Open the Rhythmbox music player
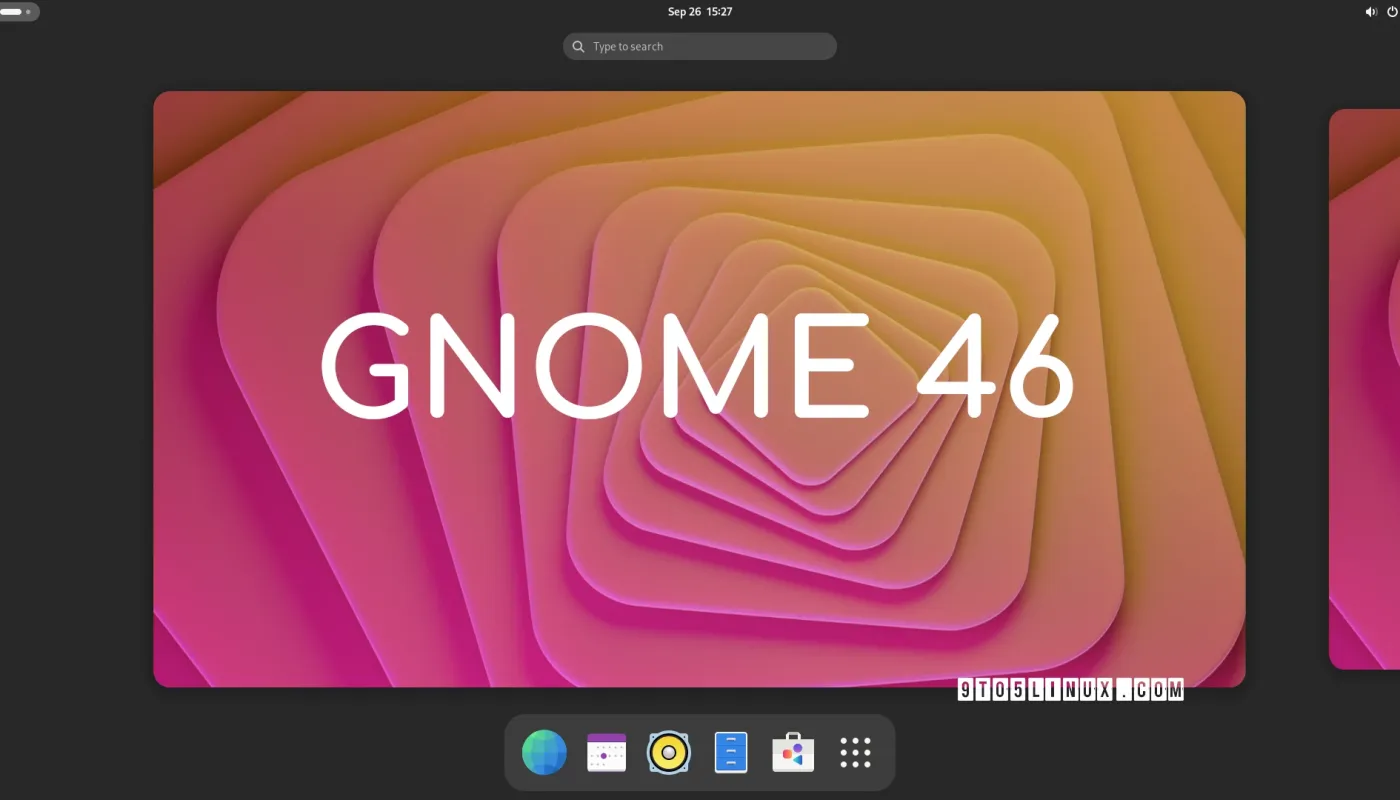Image resolution: width=1400 pixels, height=800 pixels. [x=668, y=752]
